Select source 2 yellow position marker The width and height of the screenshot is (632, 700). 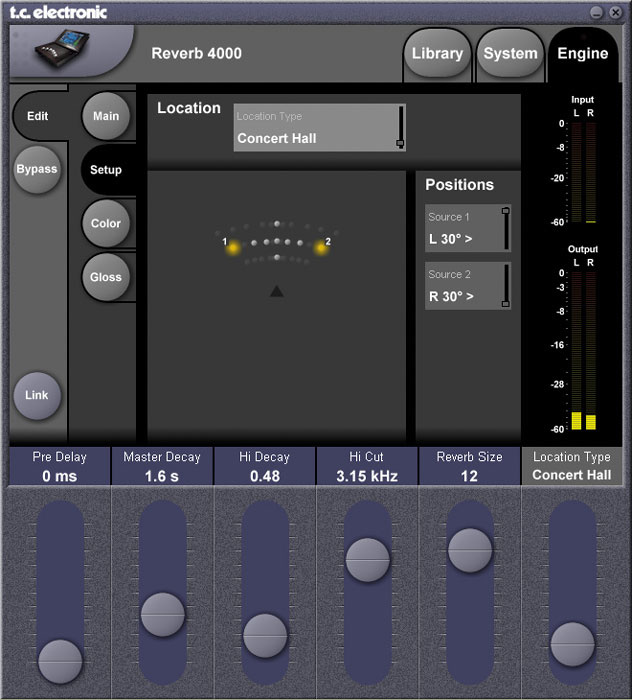321,247
